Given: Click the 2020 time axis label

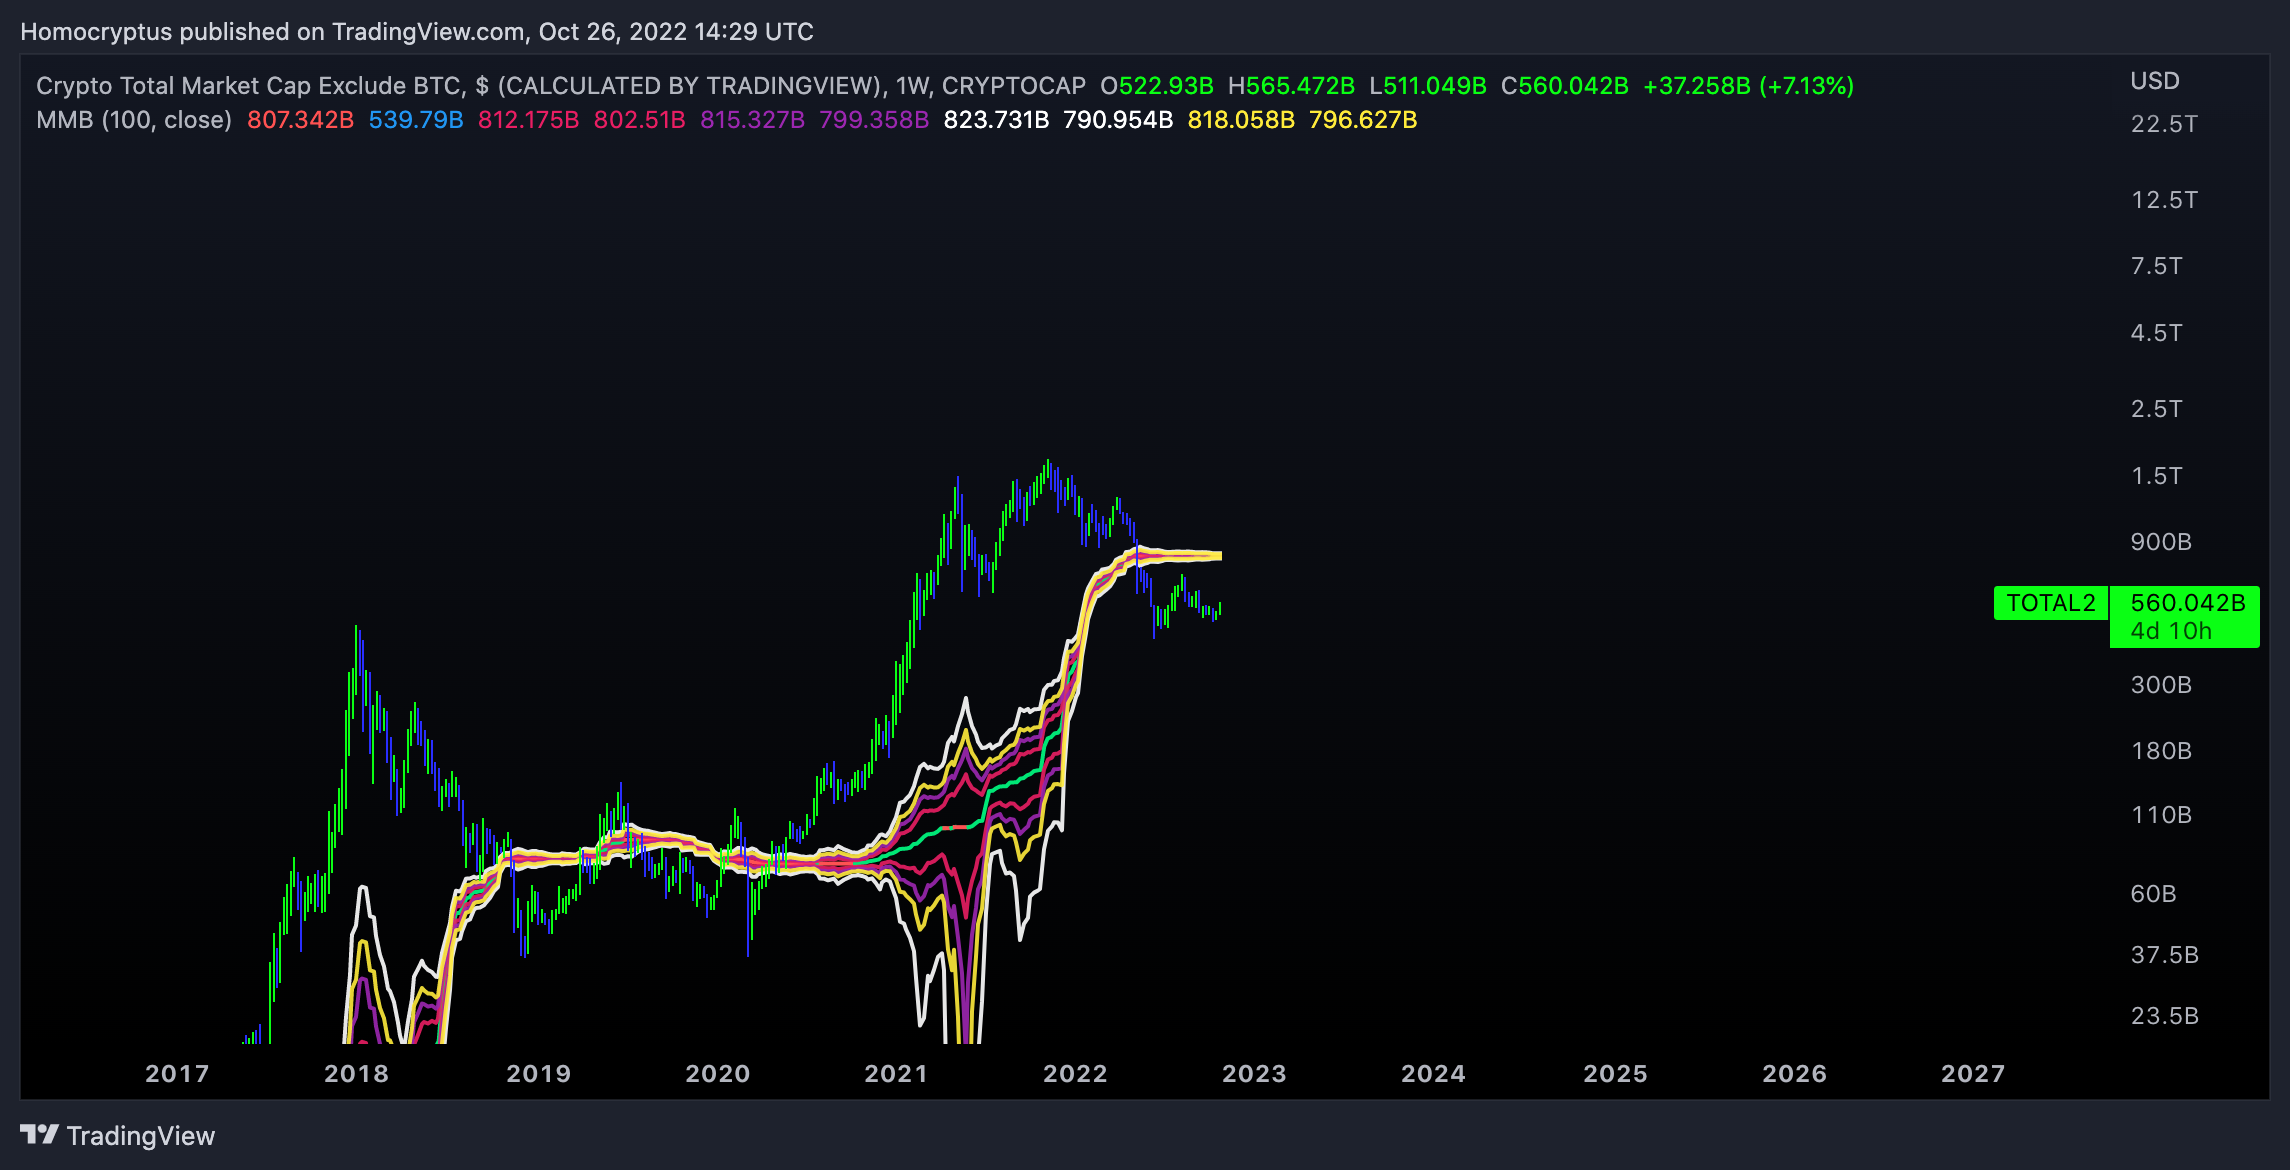Looking at the screenshot, I should (x=717, y=1074).
